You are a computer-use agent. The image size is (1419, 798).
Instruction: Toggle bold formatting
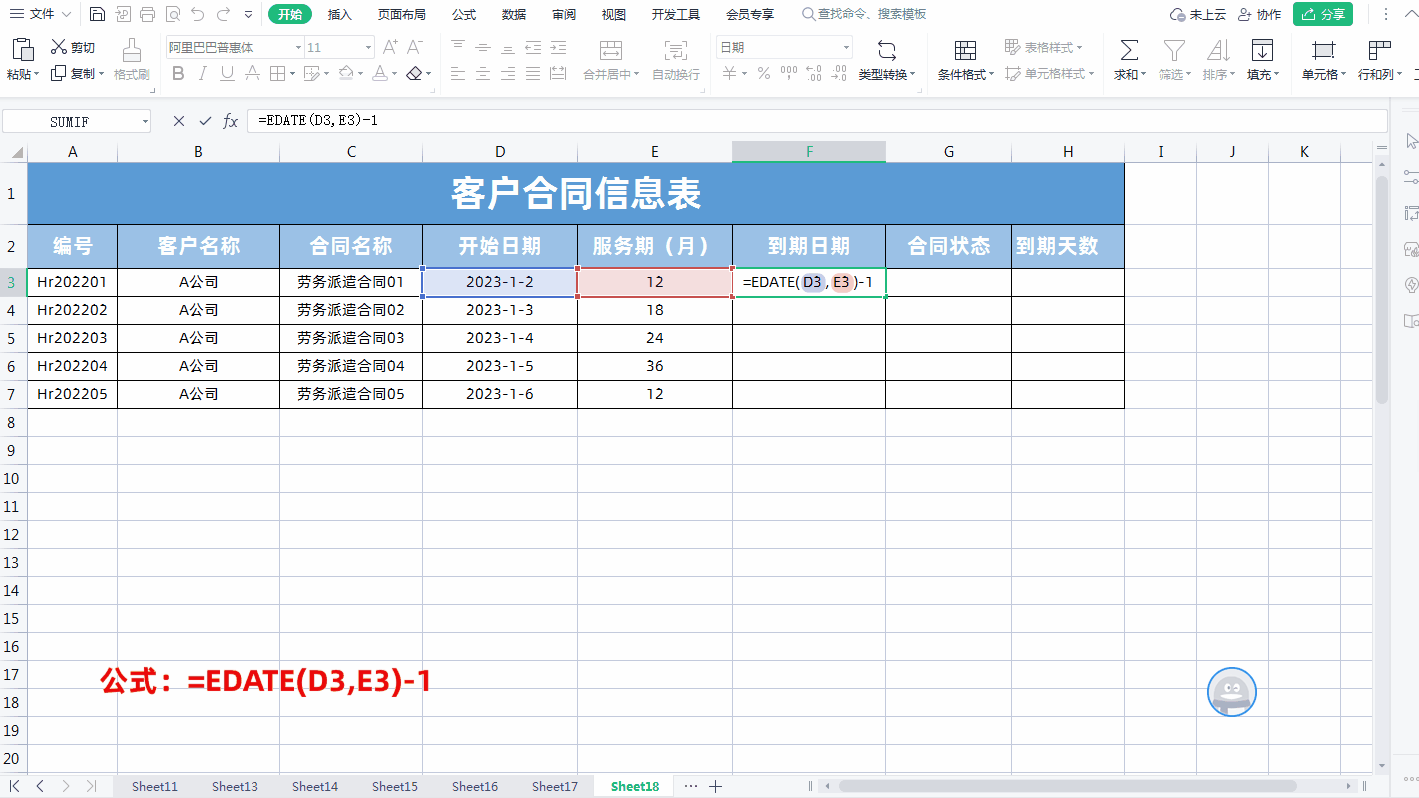[x=178, y=73]
